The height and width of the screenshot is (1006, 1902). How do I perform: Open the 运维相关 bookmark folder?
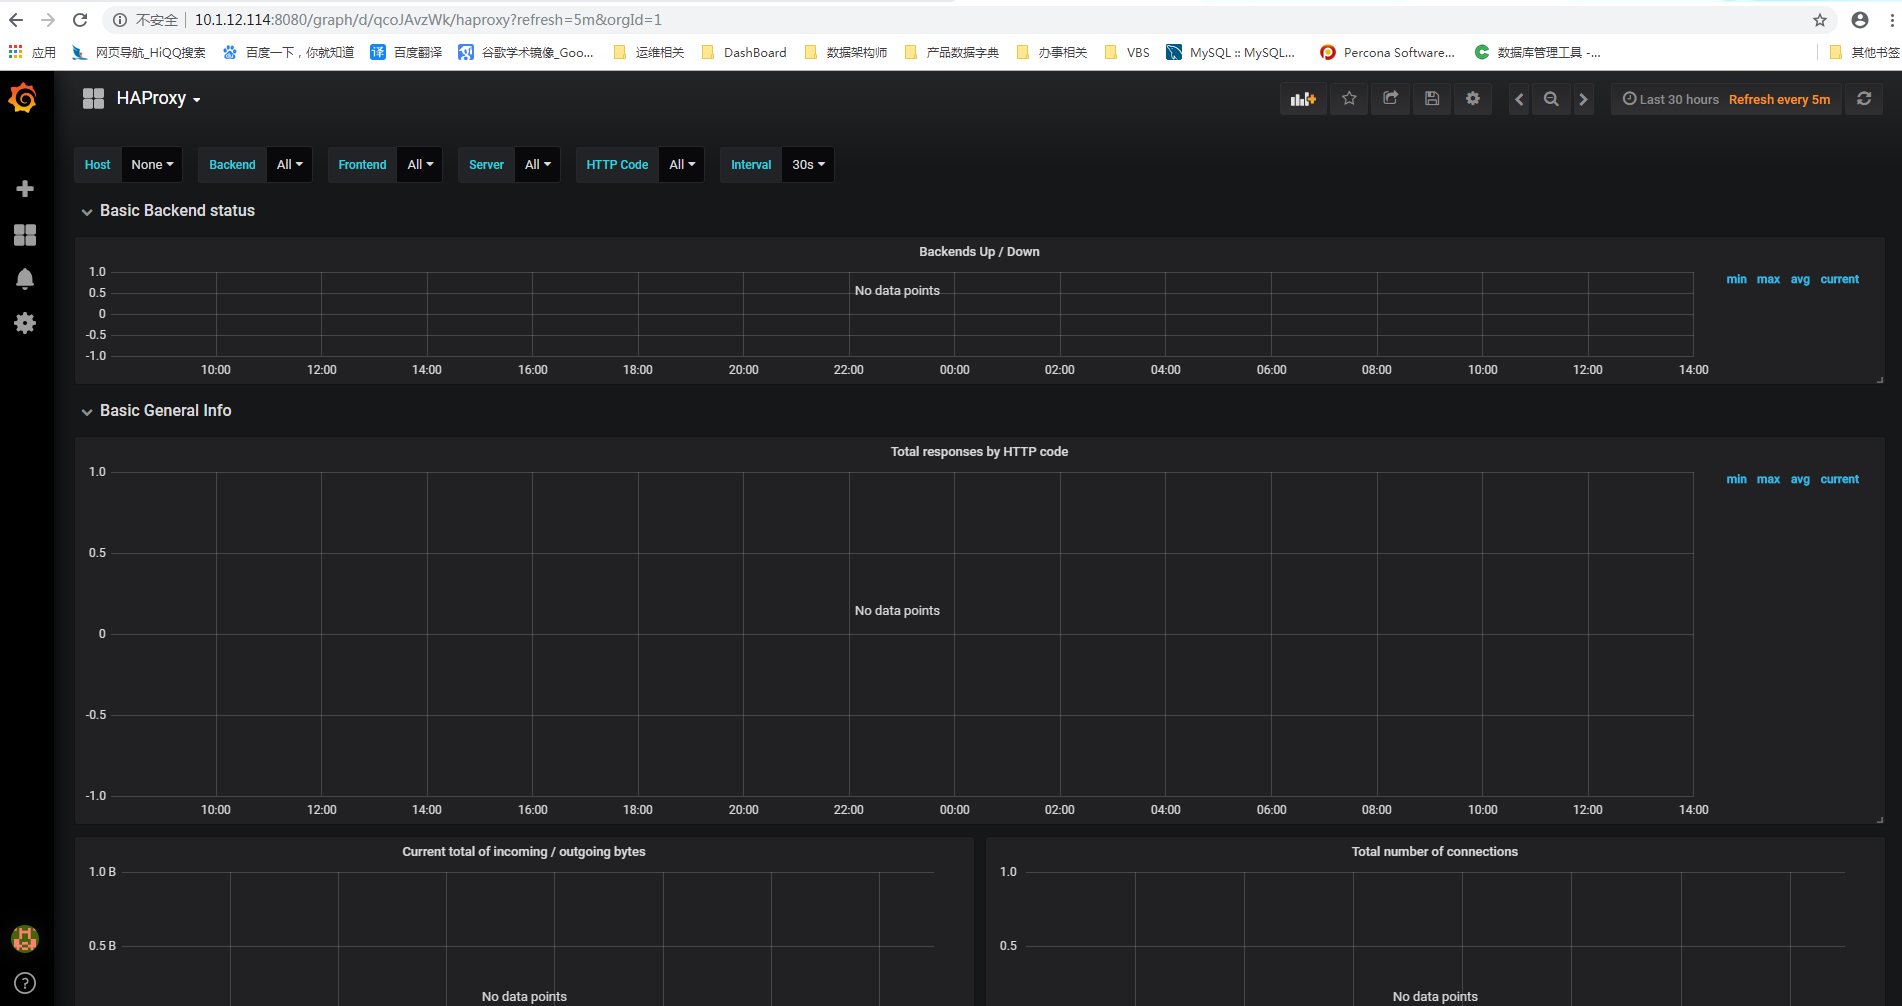pyautogui.click(x=649, y=52)
